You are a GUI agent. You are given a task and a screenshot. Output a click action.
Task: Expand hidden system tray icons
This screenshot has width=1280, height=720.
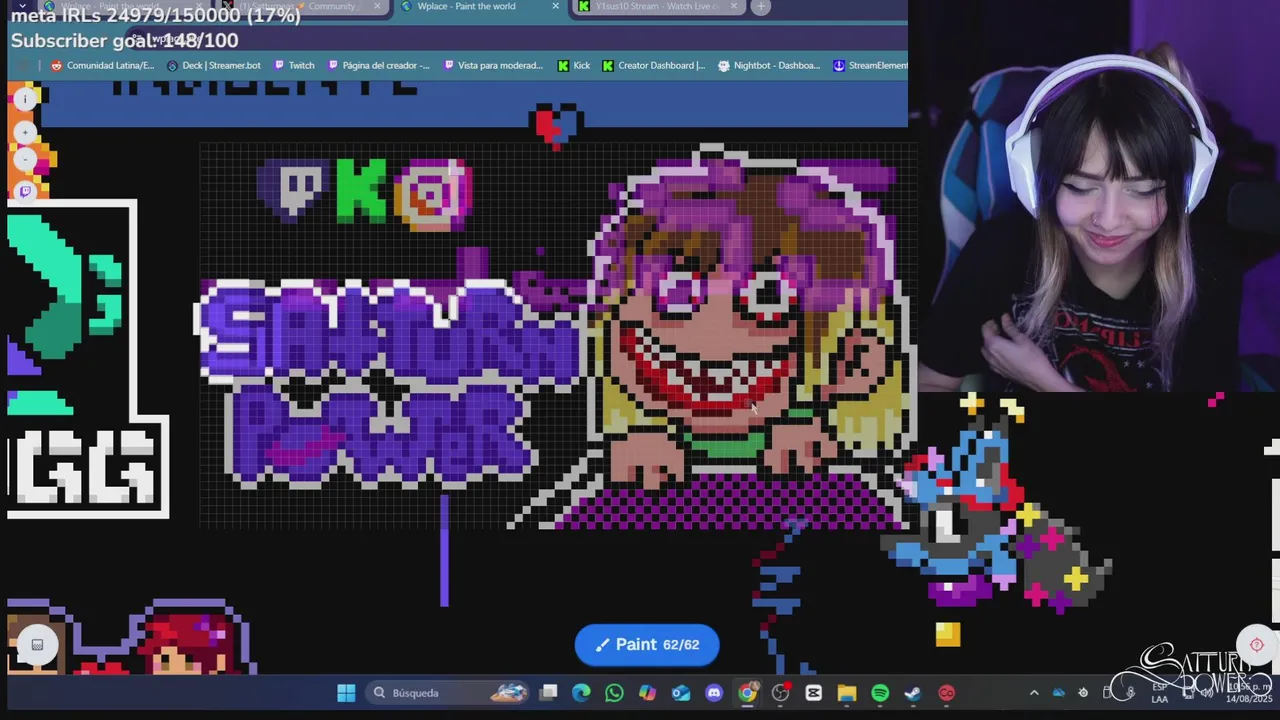pos(1034,693)
